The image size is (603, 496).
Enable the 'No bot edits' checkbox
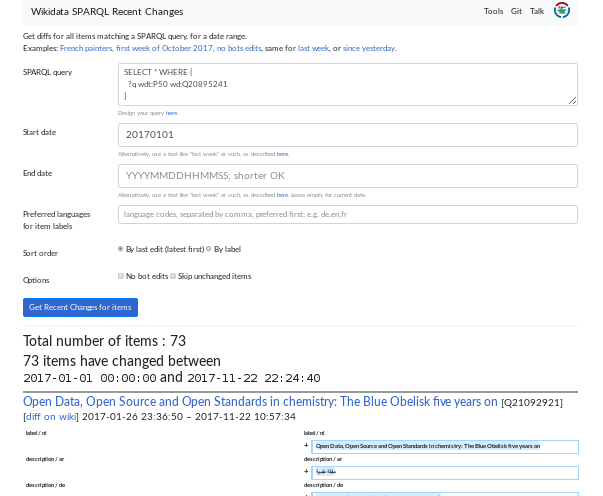(121, 276)
